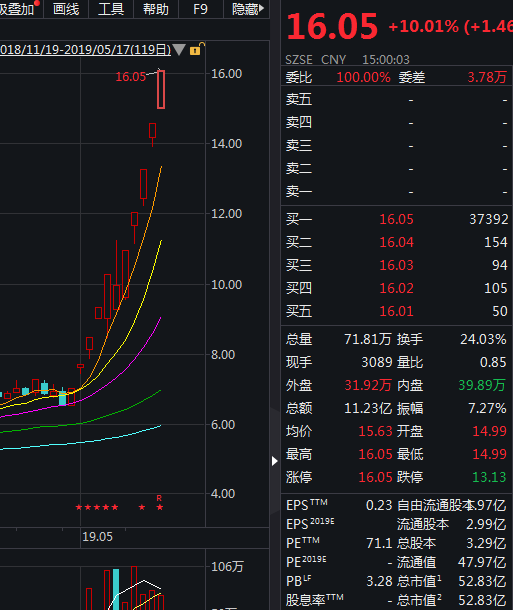This screenshot has width=513, height=610.
Task: Open the 帮助 menu
Action: [156, 9]
